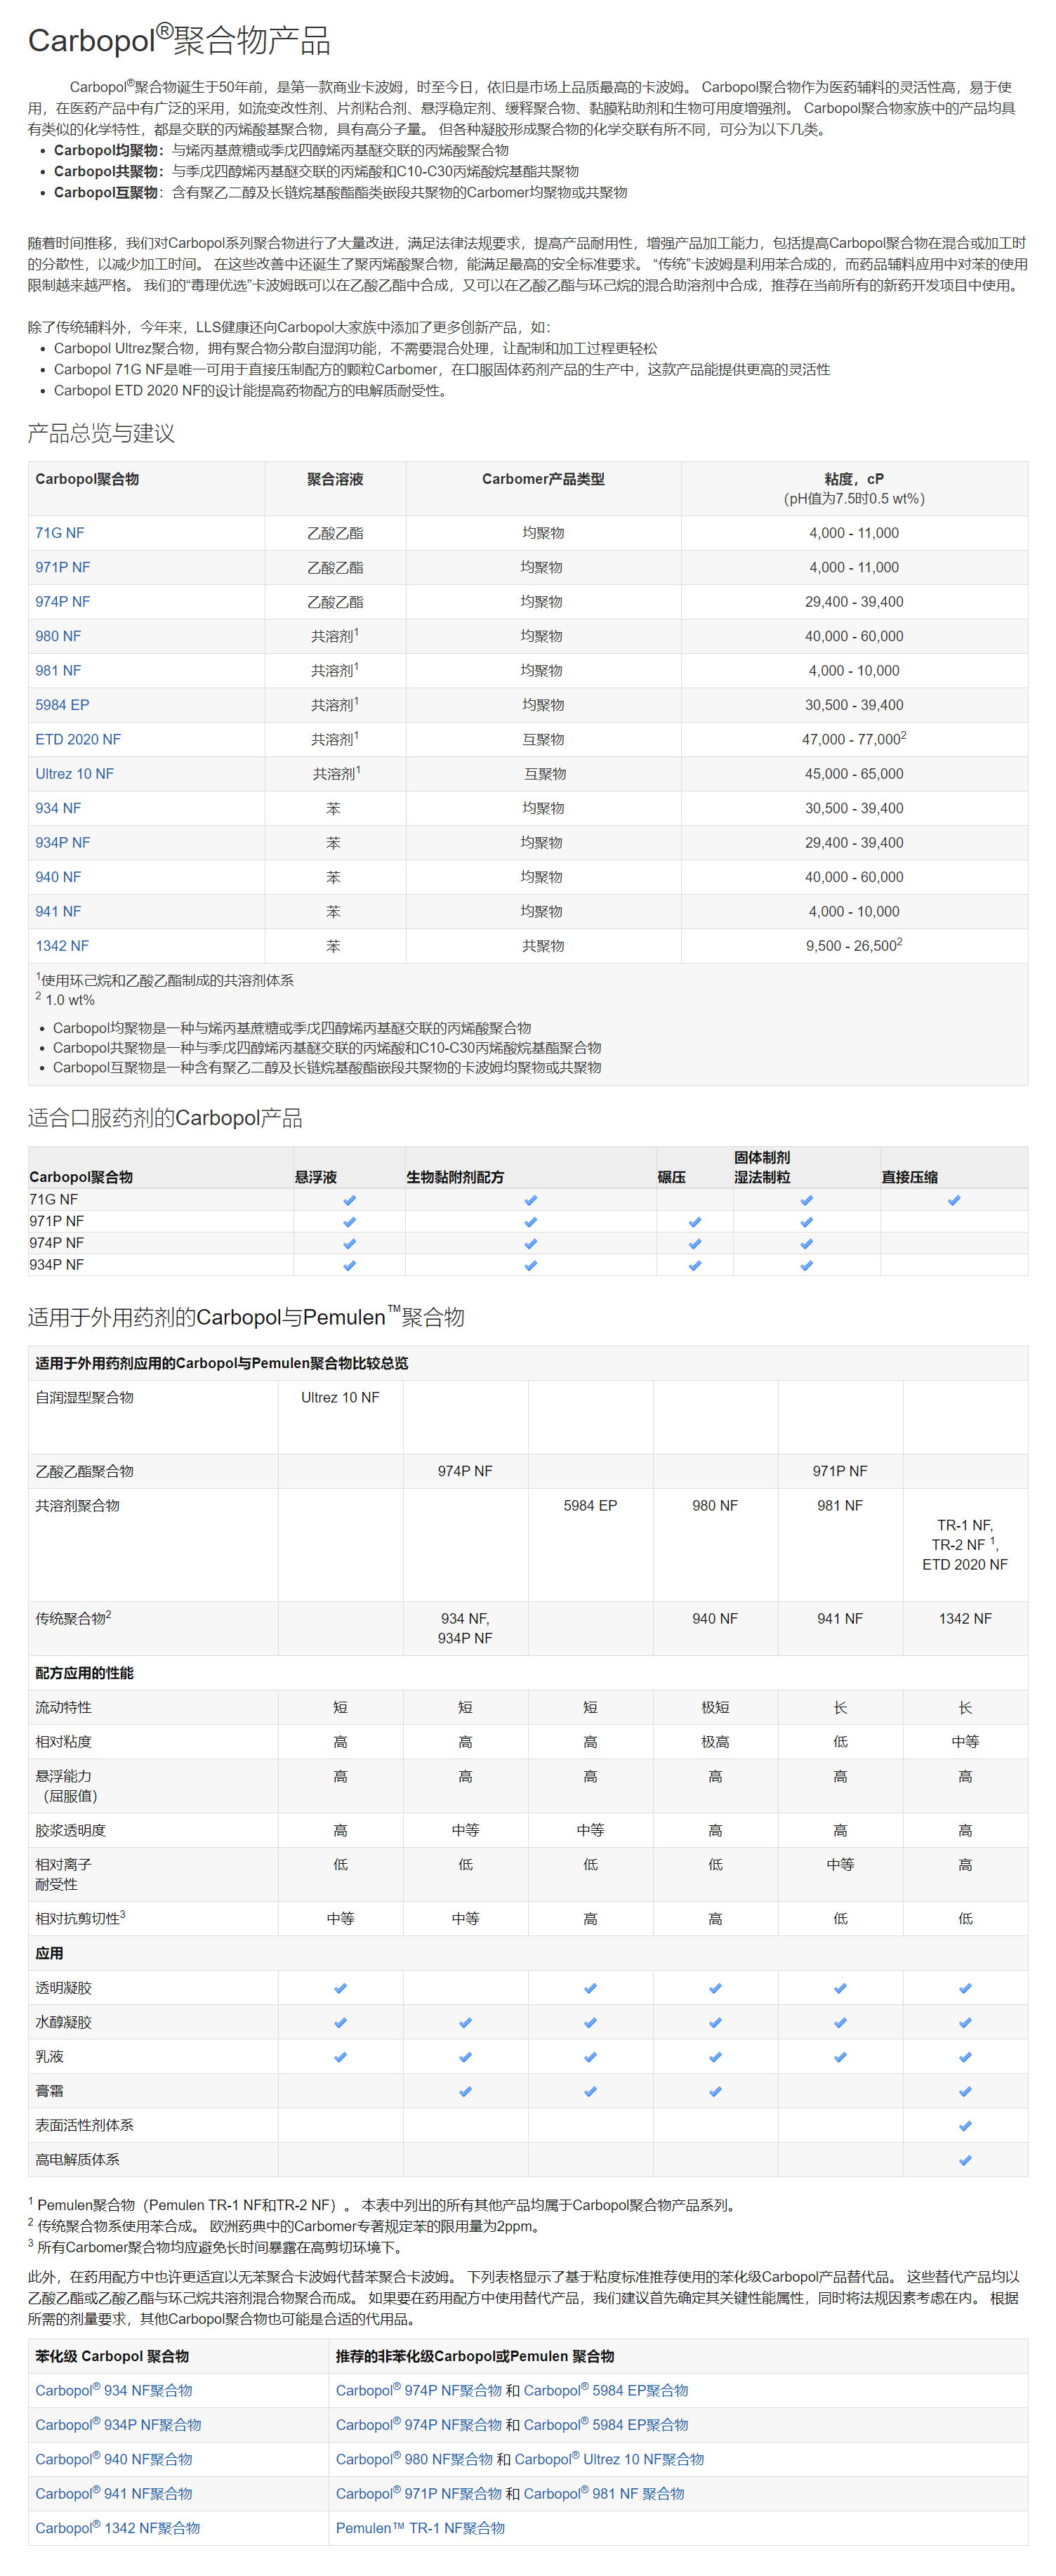Click the 971P NF suspension (悬浮液) checkmark
Image resolution: width=1056 pixels, height=2576 pixels.
pos(349,1222)
